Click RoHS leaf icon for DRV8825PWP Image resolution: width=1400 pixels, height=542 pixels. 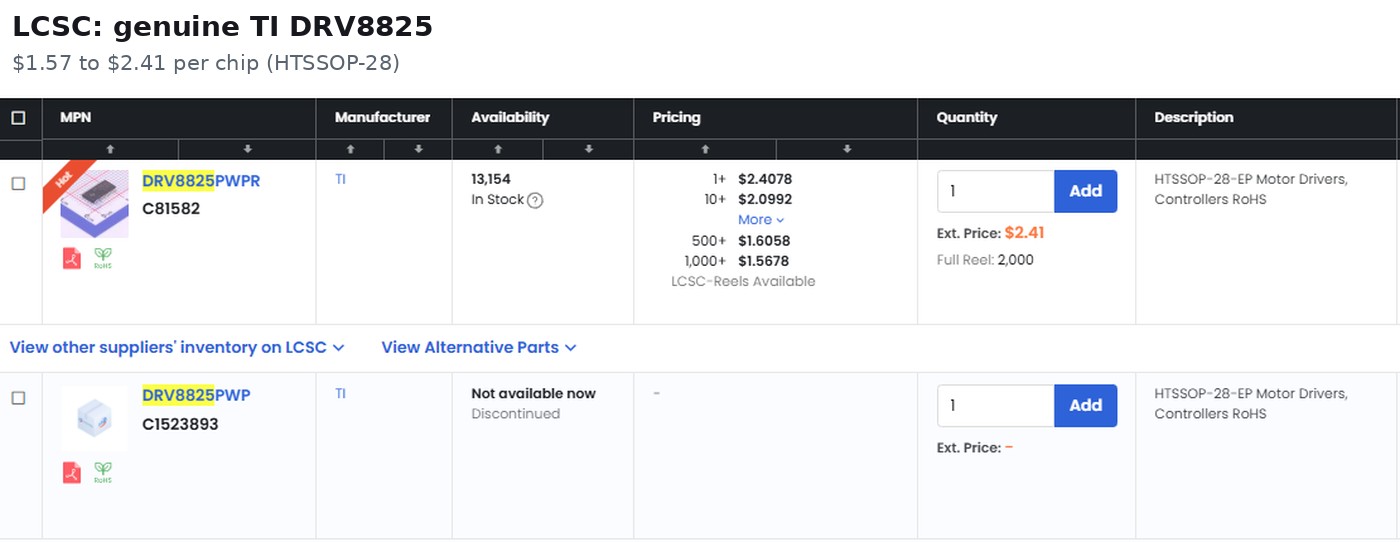[x=103, y=472]
